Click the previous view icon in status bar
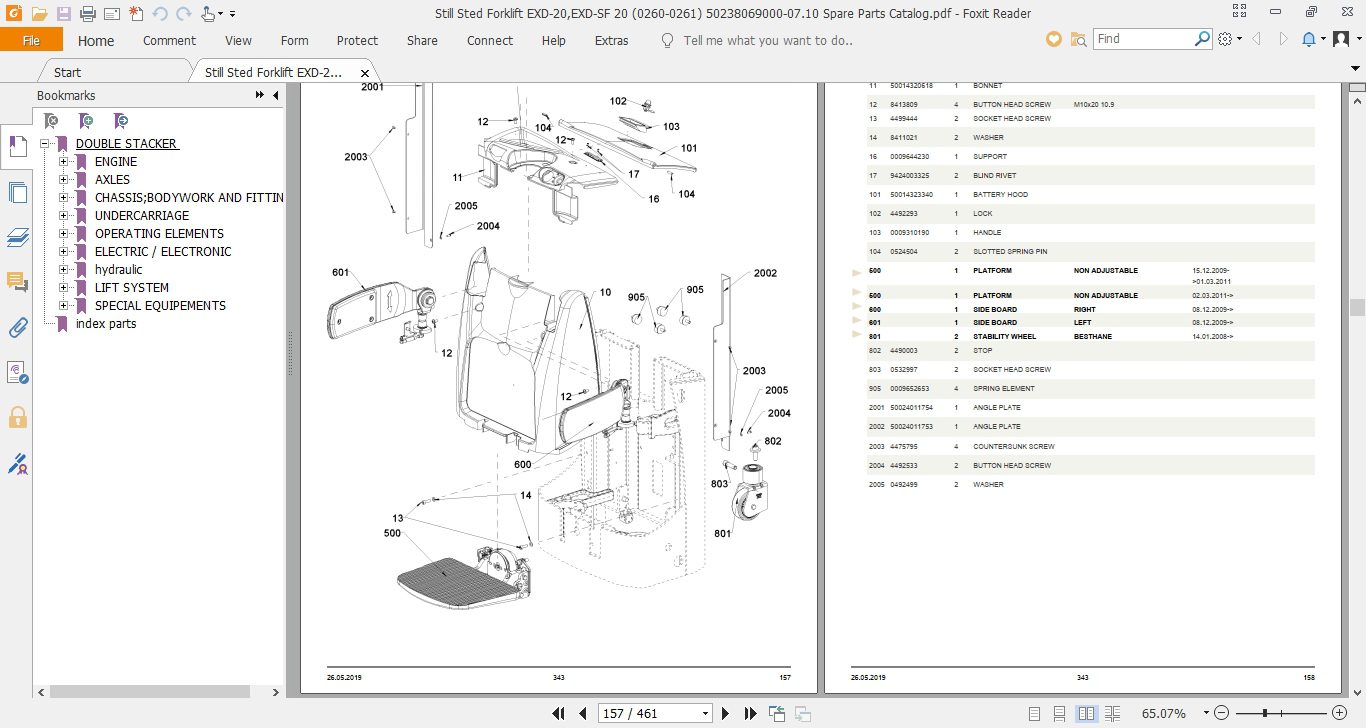1366x728 pixels. [x=776, y=714]
